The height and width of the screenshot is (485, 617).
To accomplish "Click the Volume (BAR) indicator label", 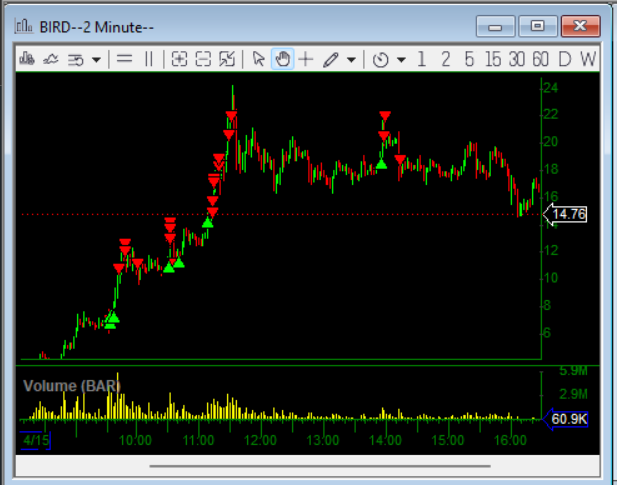I will [x=72, y=386].
